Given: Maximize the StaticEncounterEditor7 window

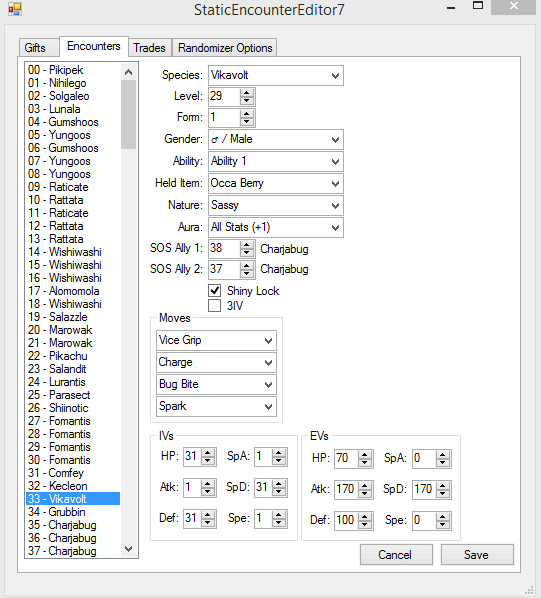Looking at the screenshot, I should (x=478, y=6).
